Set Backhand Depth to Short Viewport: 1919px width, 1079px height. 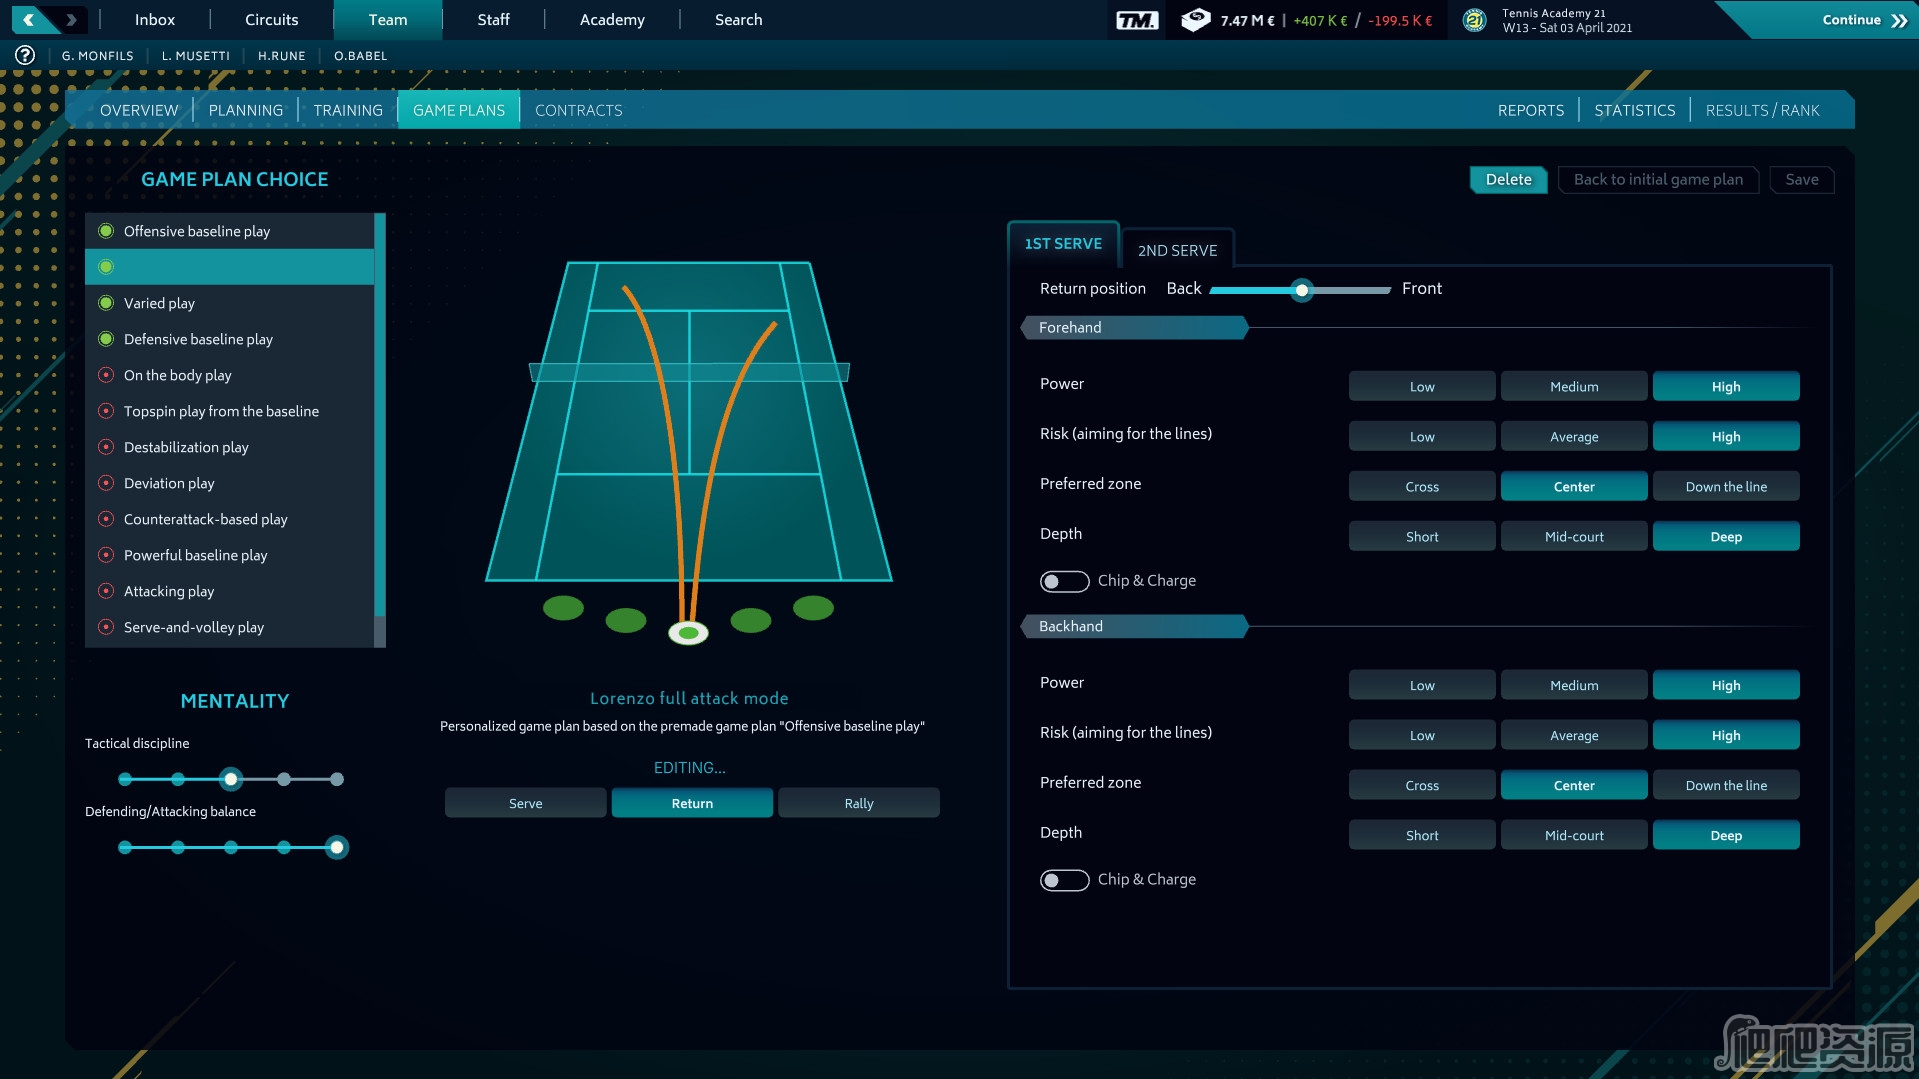1422,836
